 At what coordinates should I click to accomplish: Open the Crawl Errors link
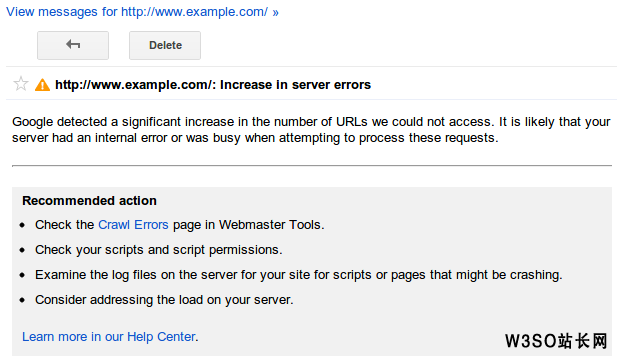coord(133,225)
